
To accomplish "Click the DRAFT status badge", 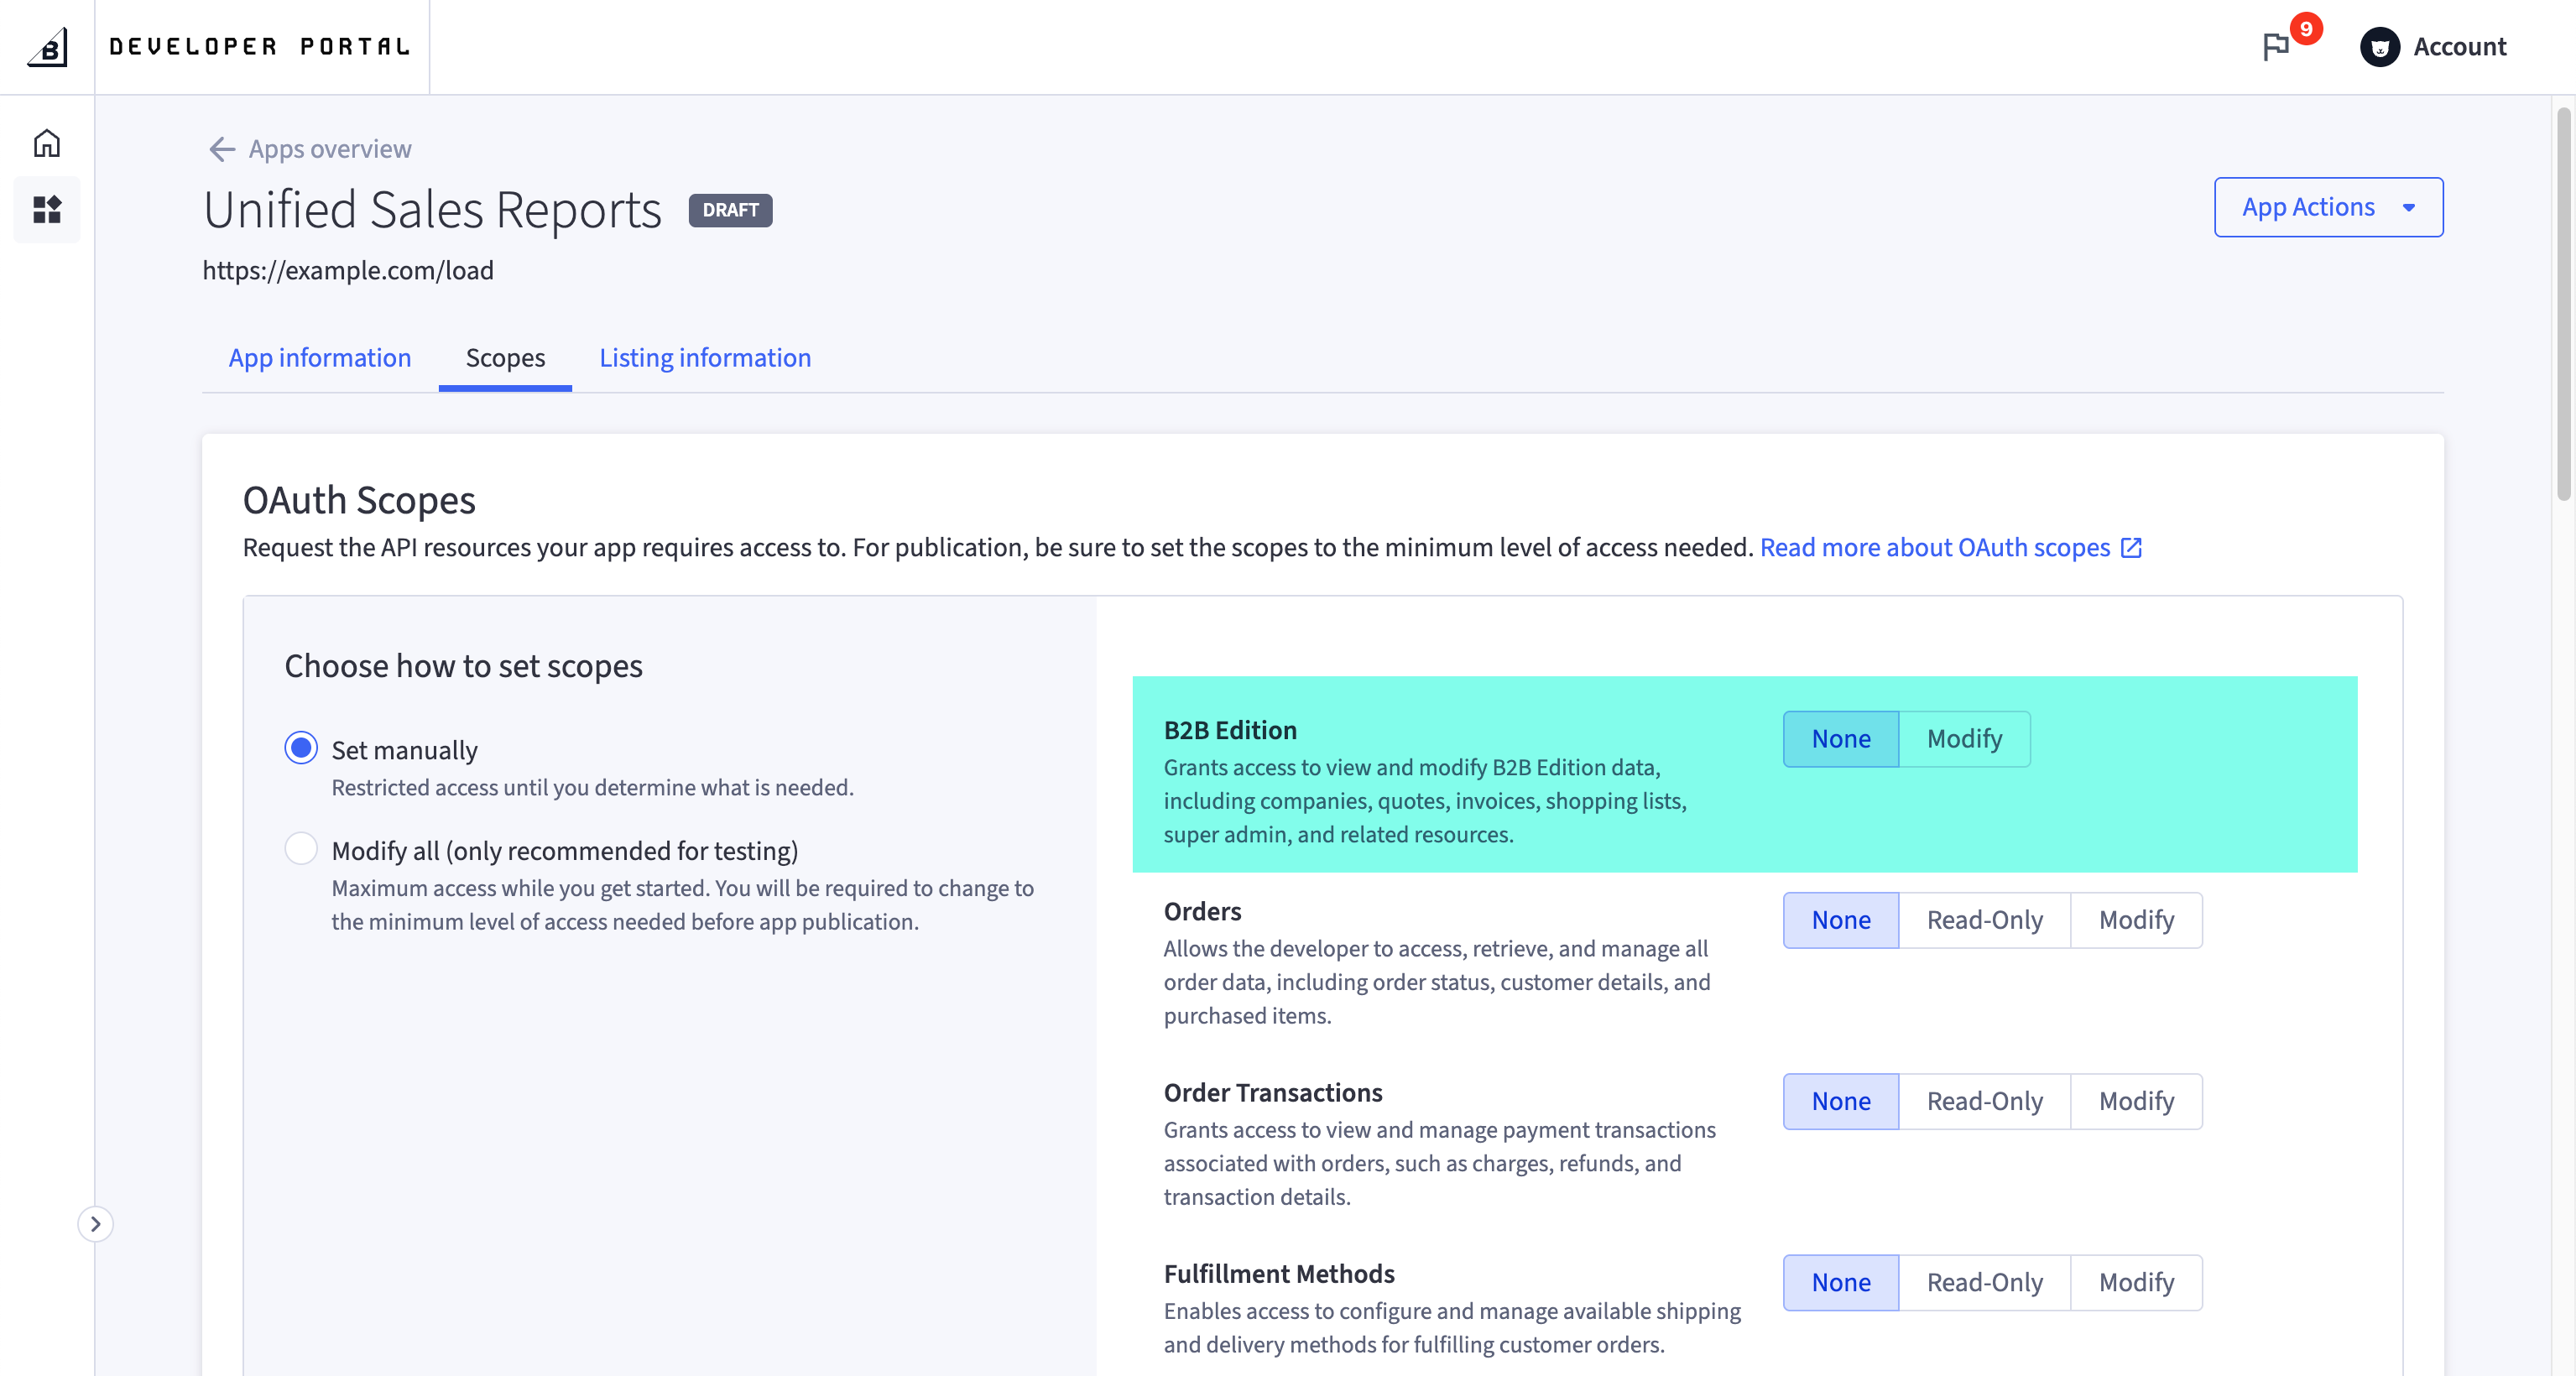I will coord(730,210).
